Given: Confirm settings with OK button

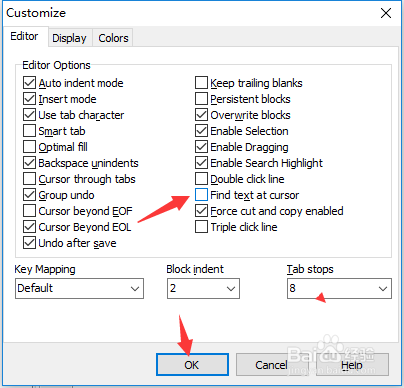Looking at the screenshot, I should point(192,365).
